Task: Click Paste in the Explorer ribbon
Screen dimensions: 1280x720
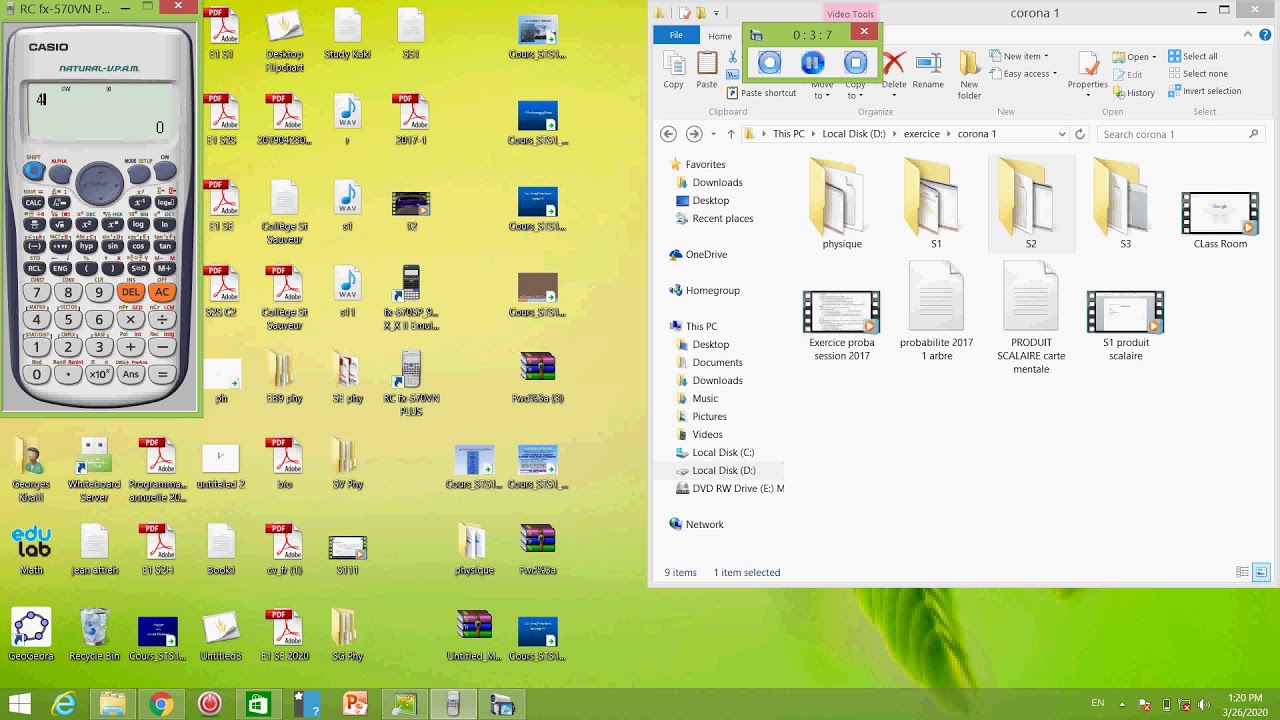Action: point(707,70)
